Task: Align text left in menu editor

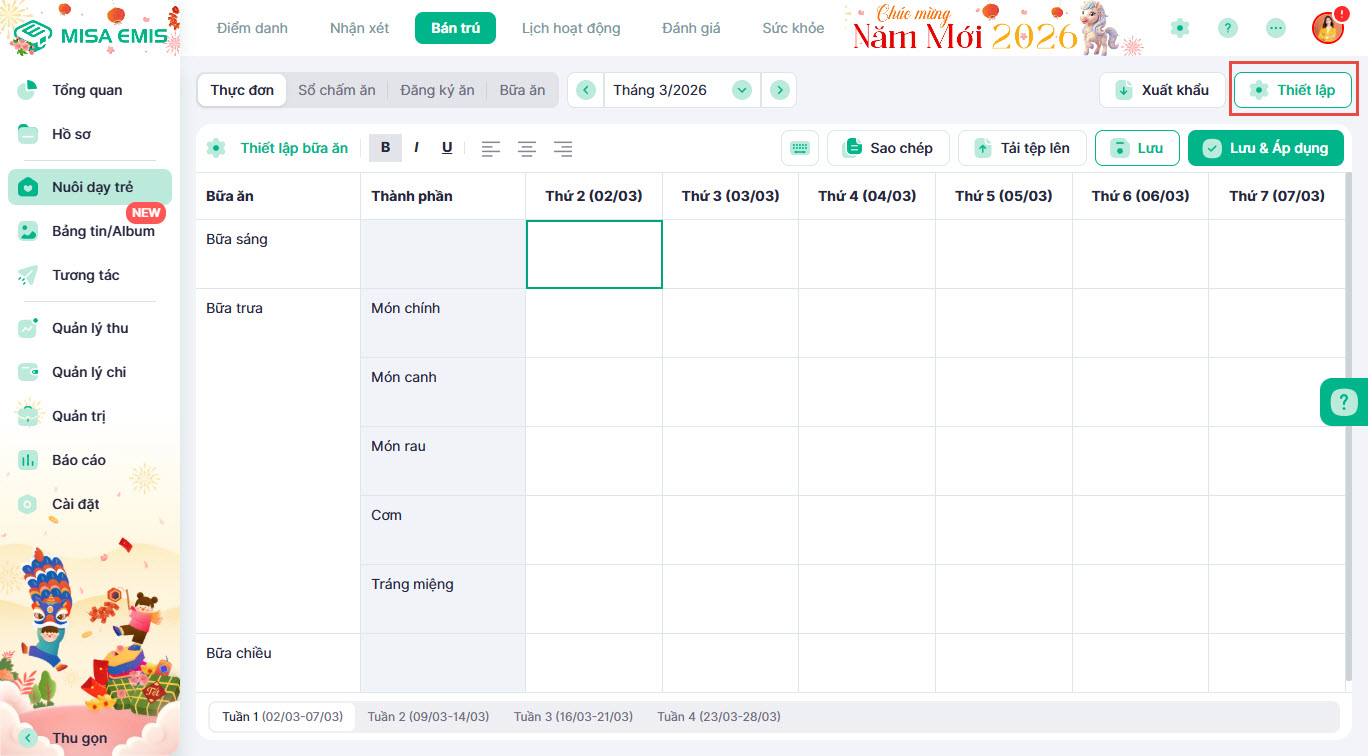Action: 490,148
